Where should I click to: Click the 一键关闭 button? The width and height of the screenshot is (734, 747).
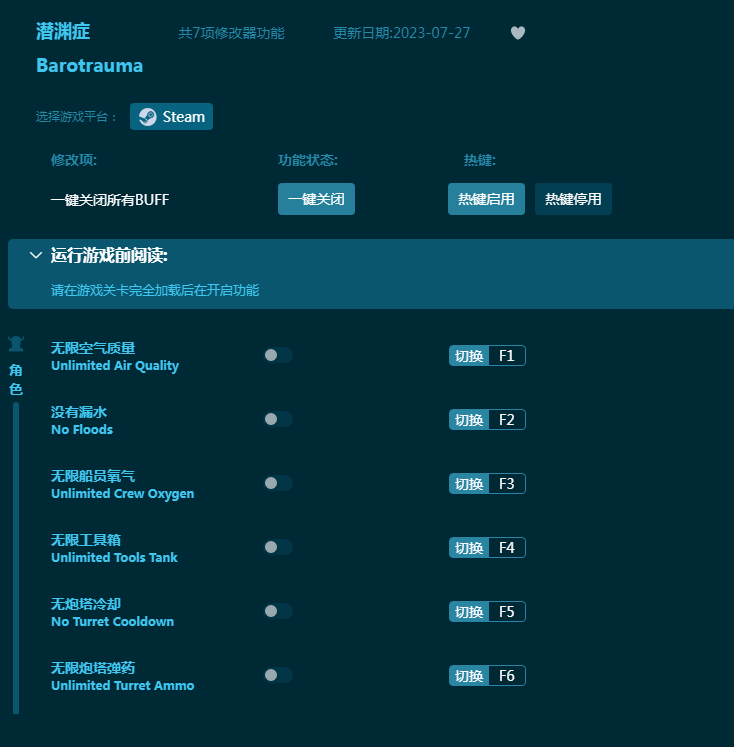click(316, 199)
